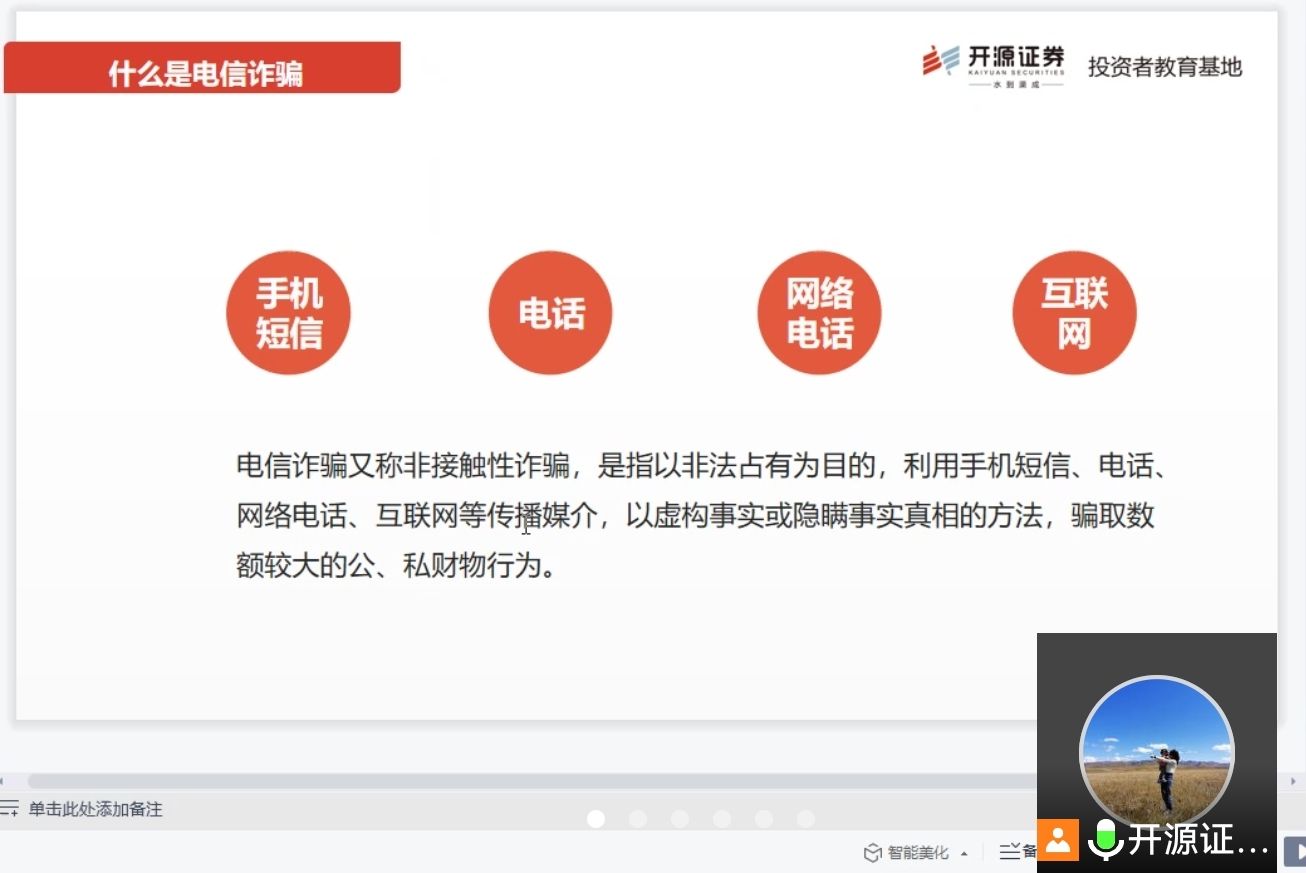Screen dimensions: 1306x873
Task: Click the 互联网 red circle
Action: point(1074,313)
